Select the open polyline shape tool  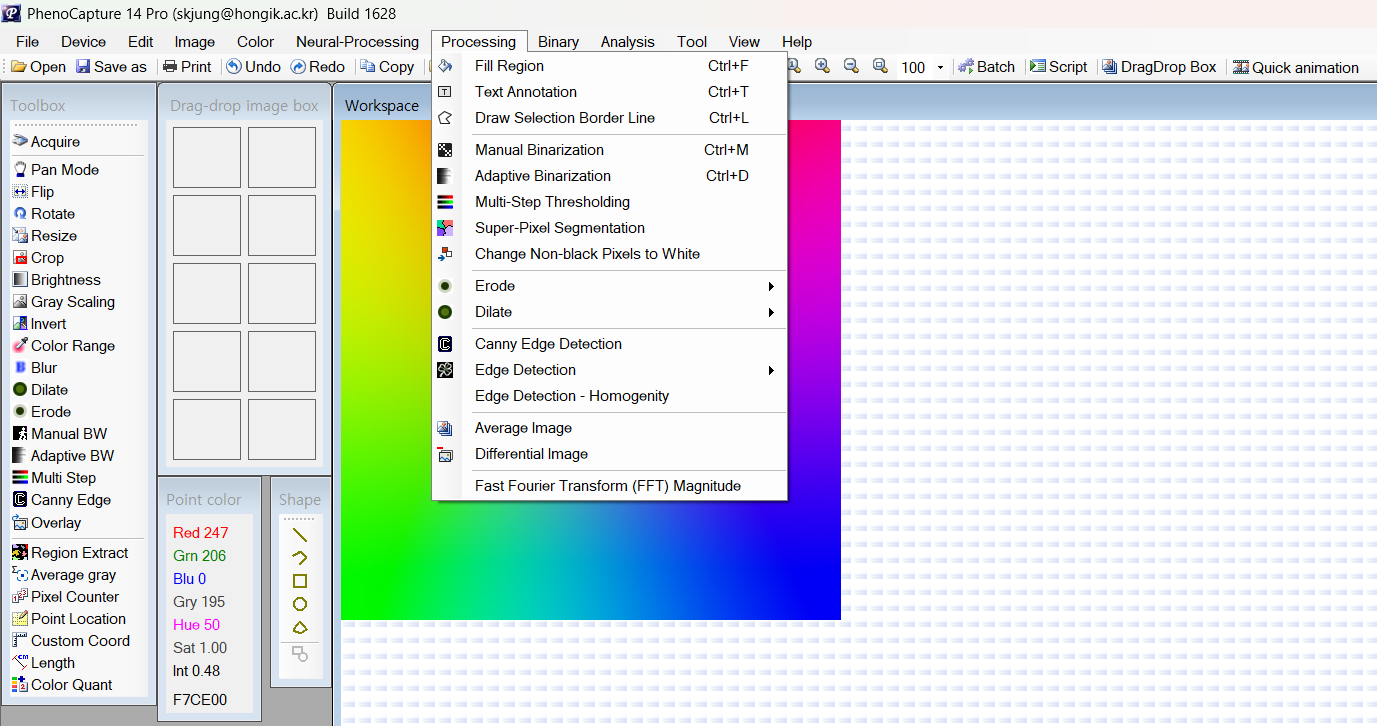(299, 558)
